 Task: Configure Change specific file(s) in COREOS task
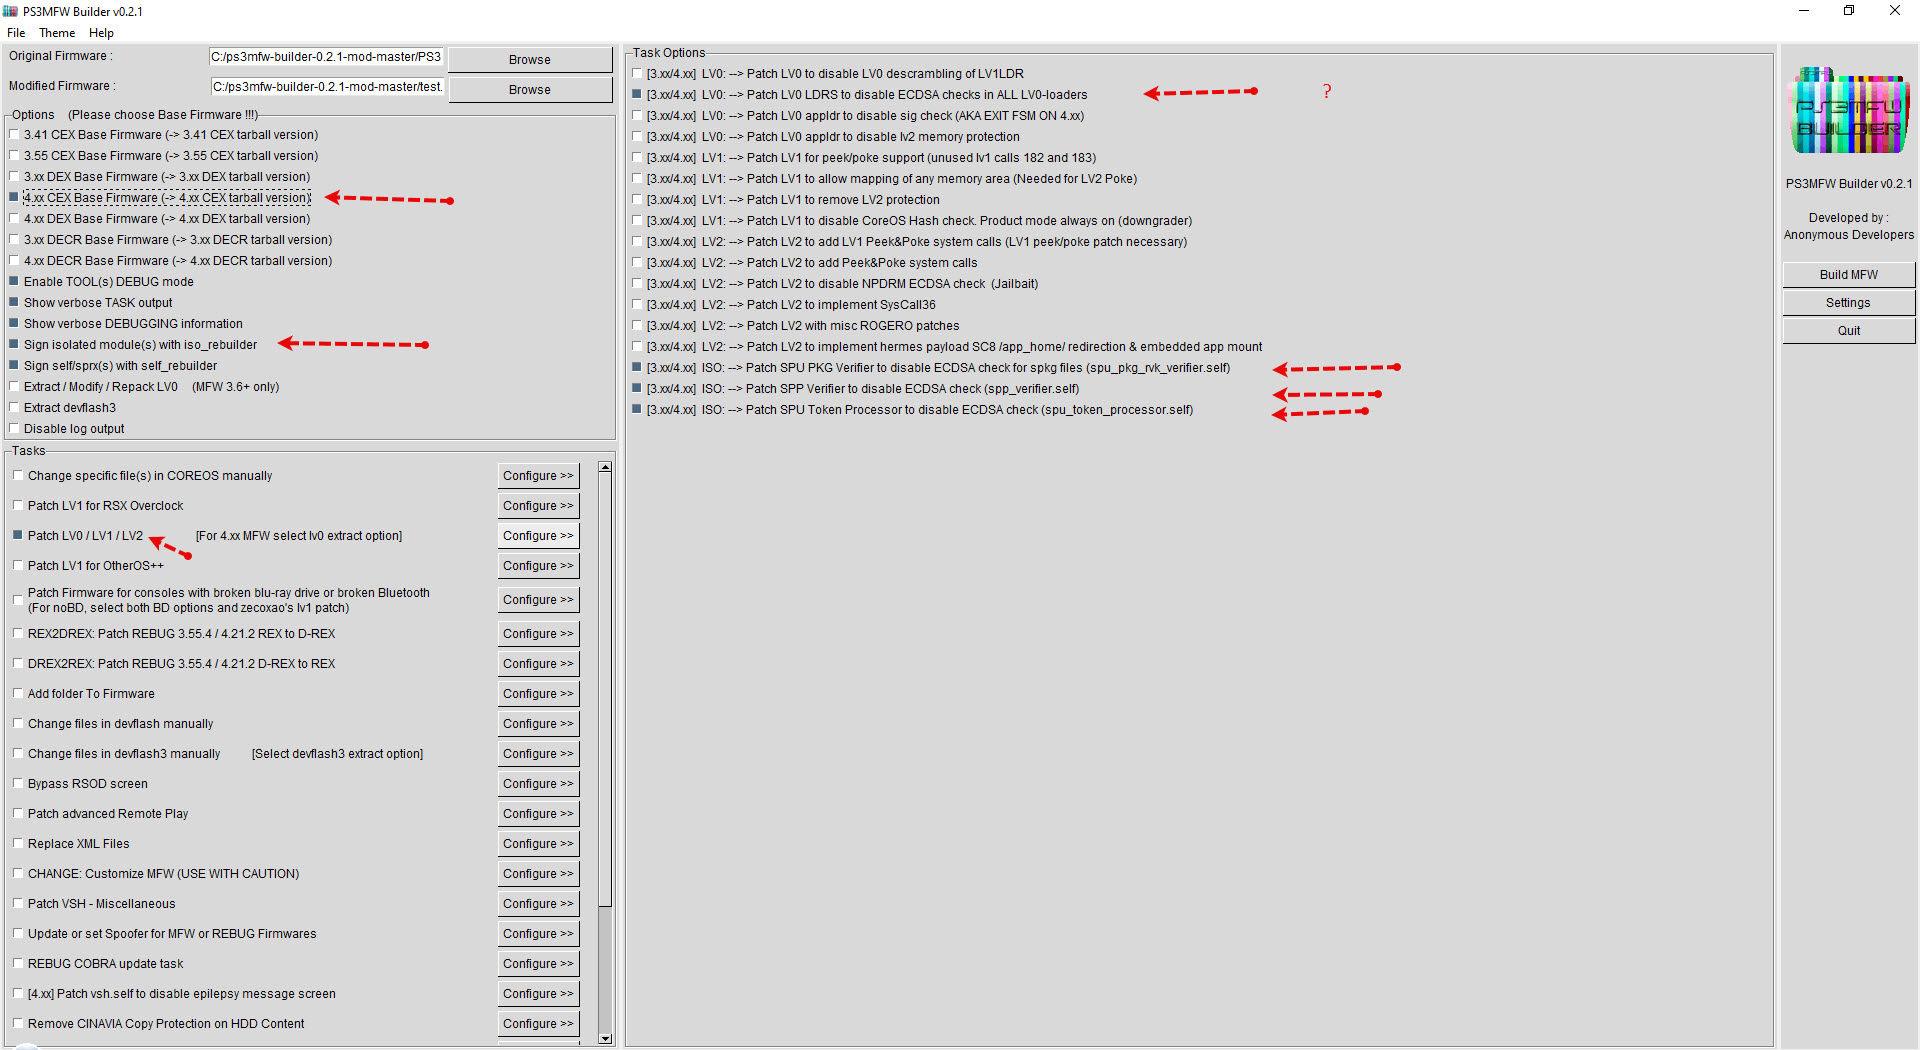click(x=539, y=476)
